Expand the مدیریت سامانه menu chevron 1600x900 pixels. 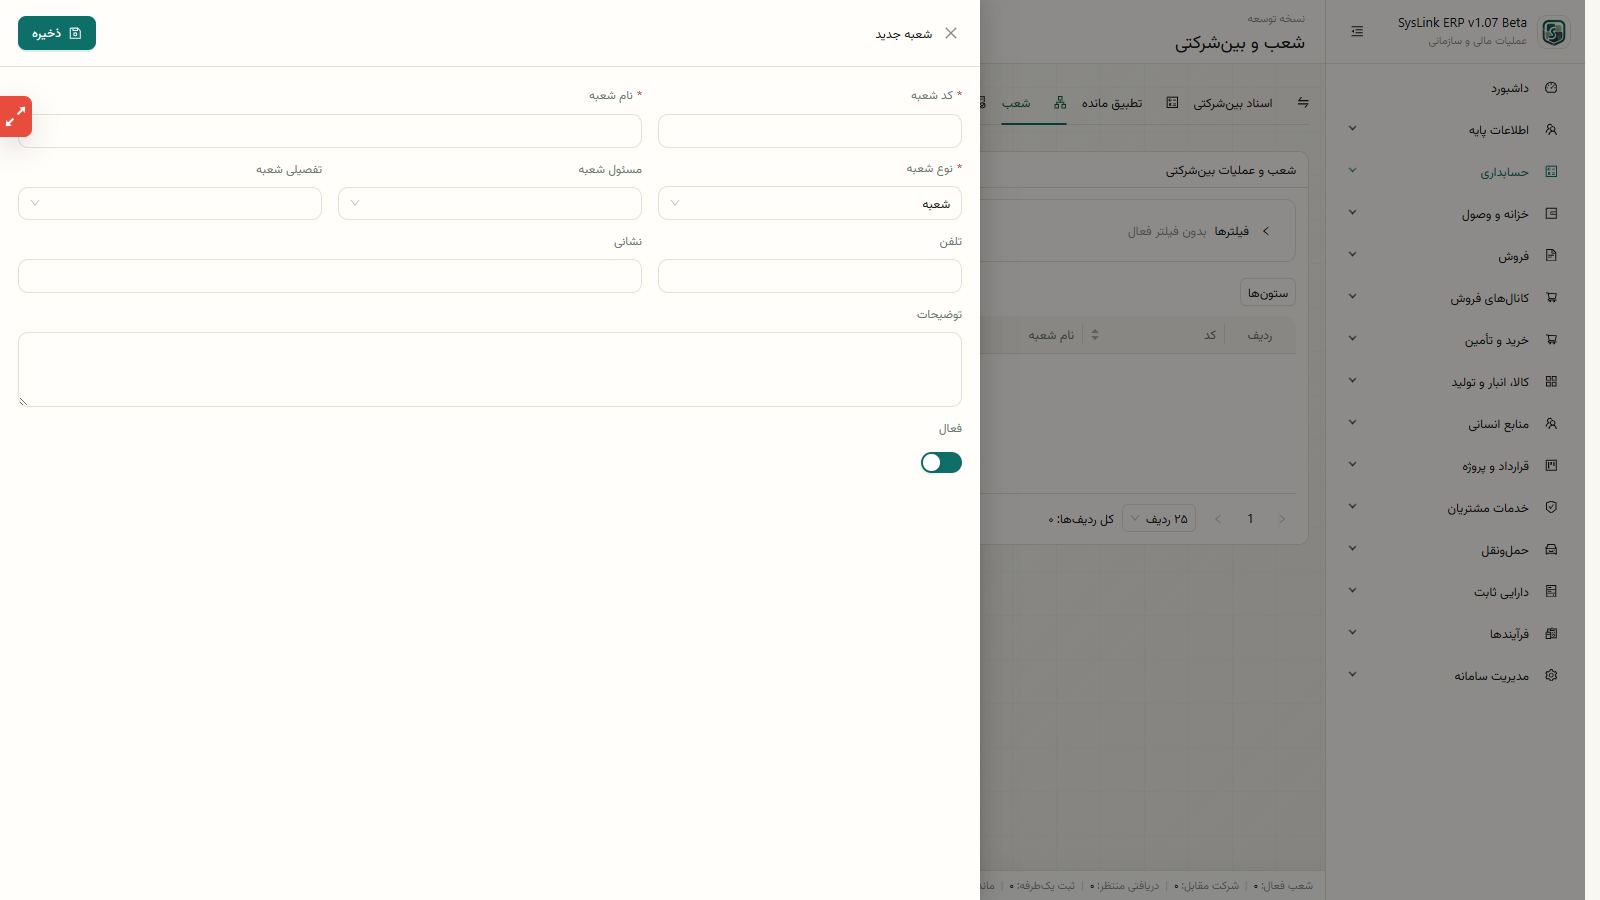click(1352, 675)
